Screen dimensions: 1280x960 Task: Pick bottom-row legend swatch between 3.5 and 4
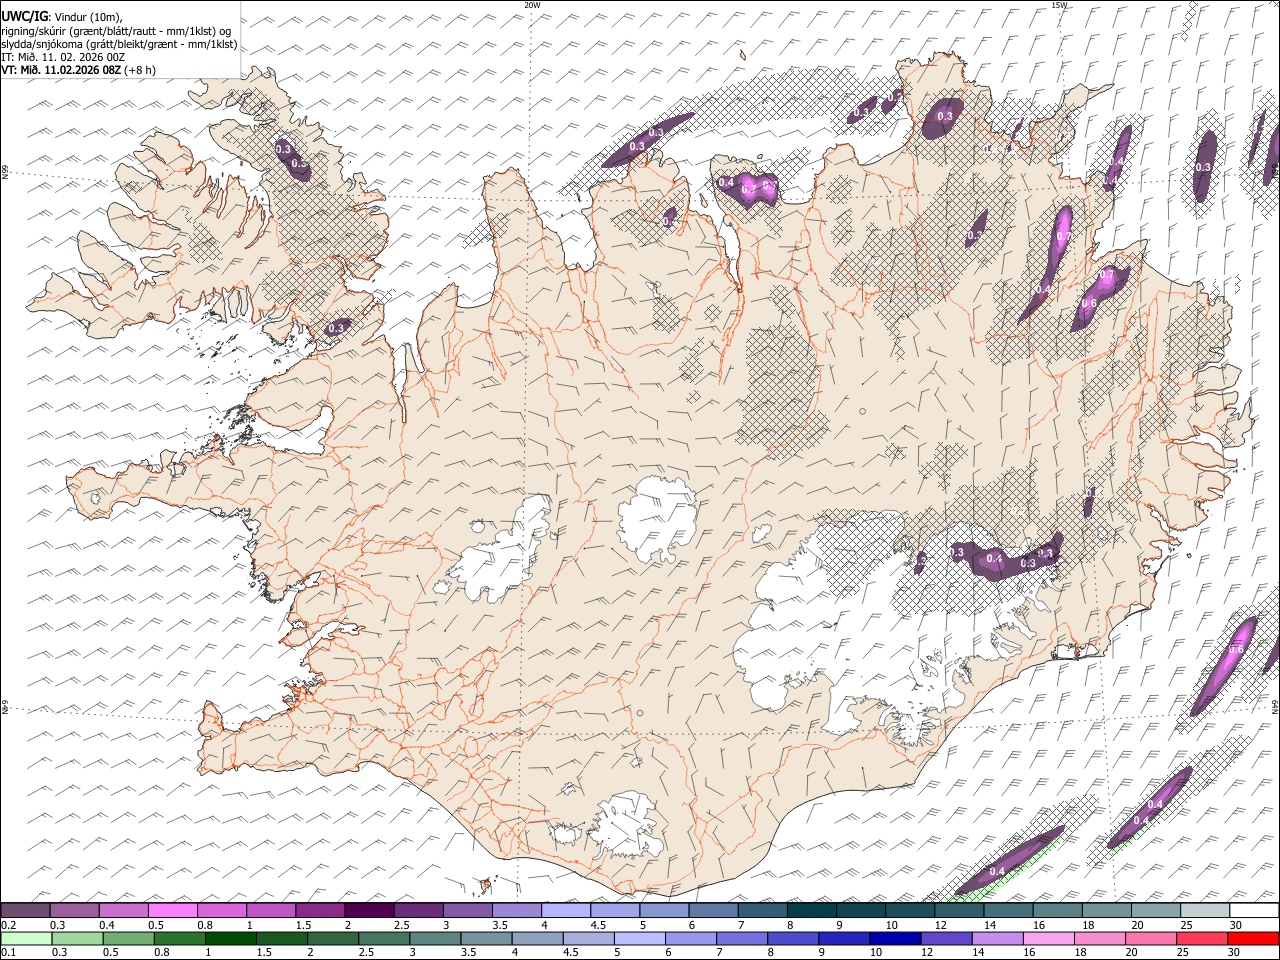(486, 939)
